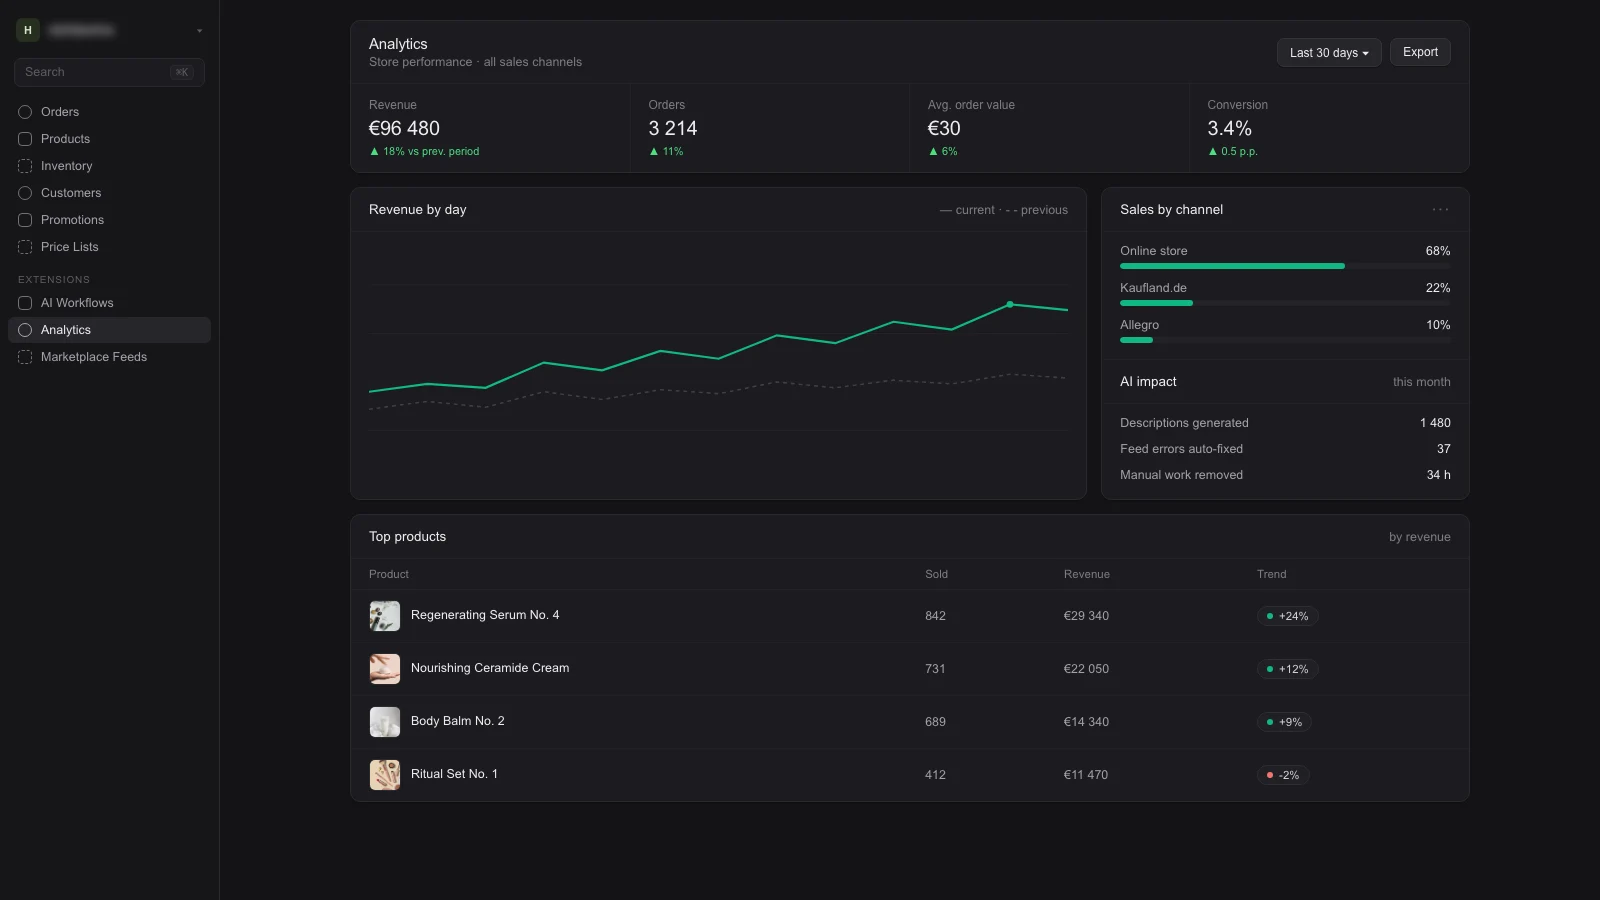Click the Customers sidebar icon

click(x=25, y=193)
